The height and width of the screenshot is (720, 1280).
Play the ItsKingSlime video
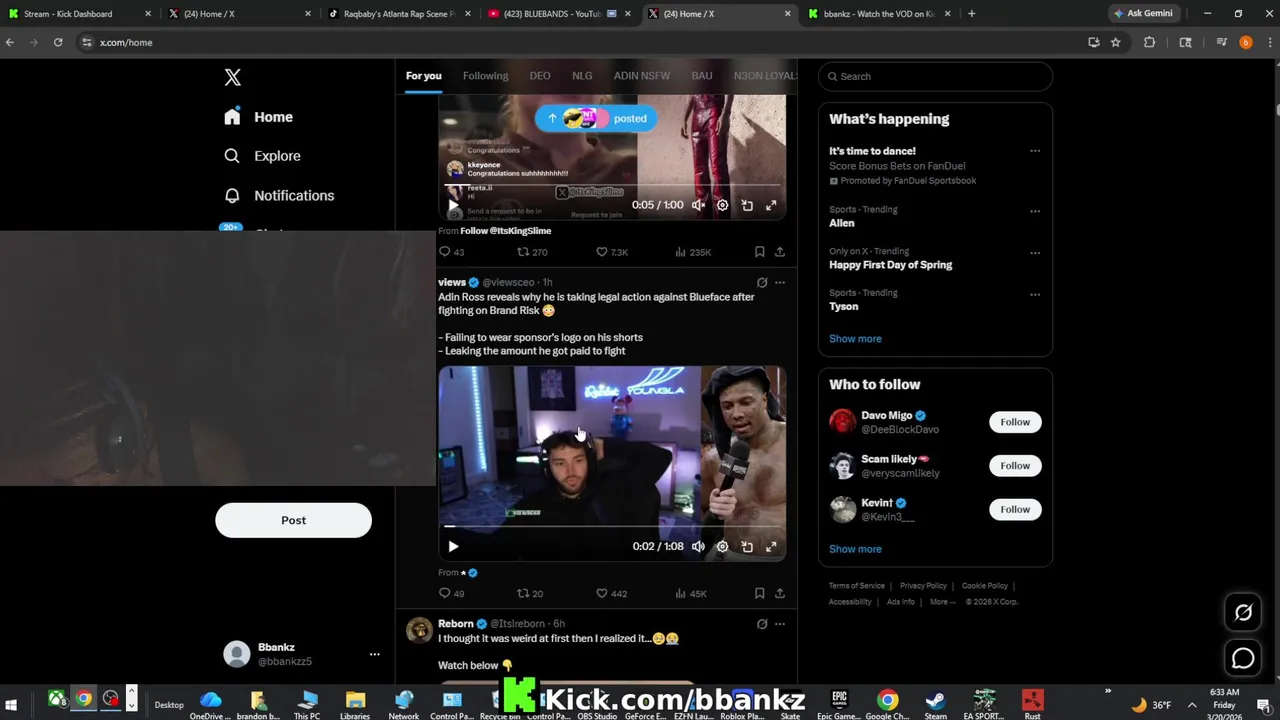tap(453, 205)
